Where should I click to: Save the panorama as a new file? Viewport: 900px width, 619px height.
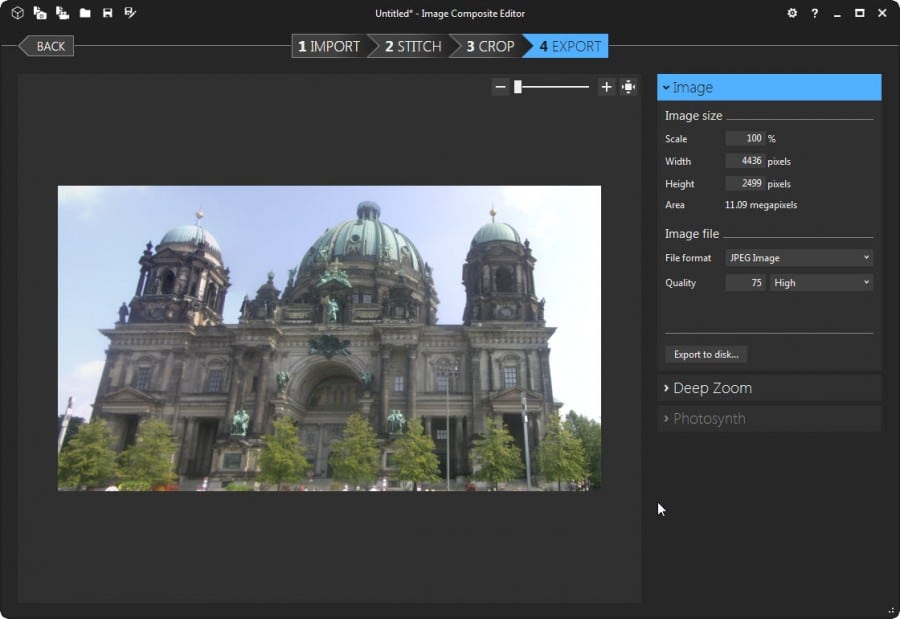click(x=129, y=13)
